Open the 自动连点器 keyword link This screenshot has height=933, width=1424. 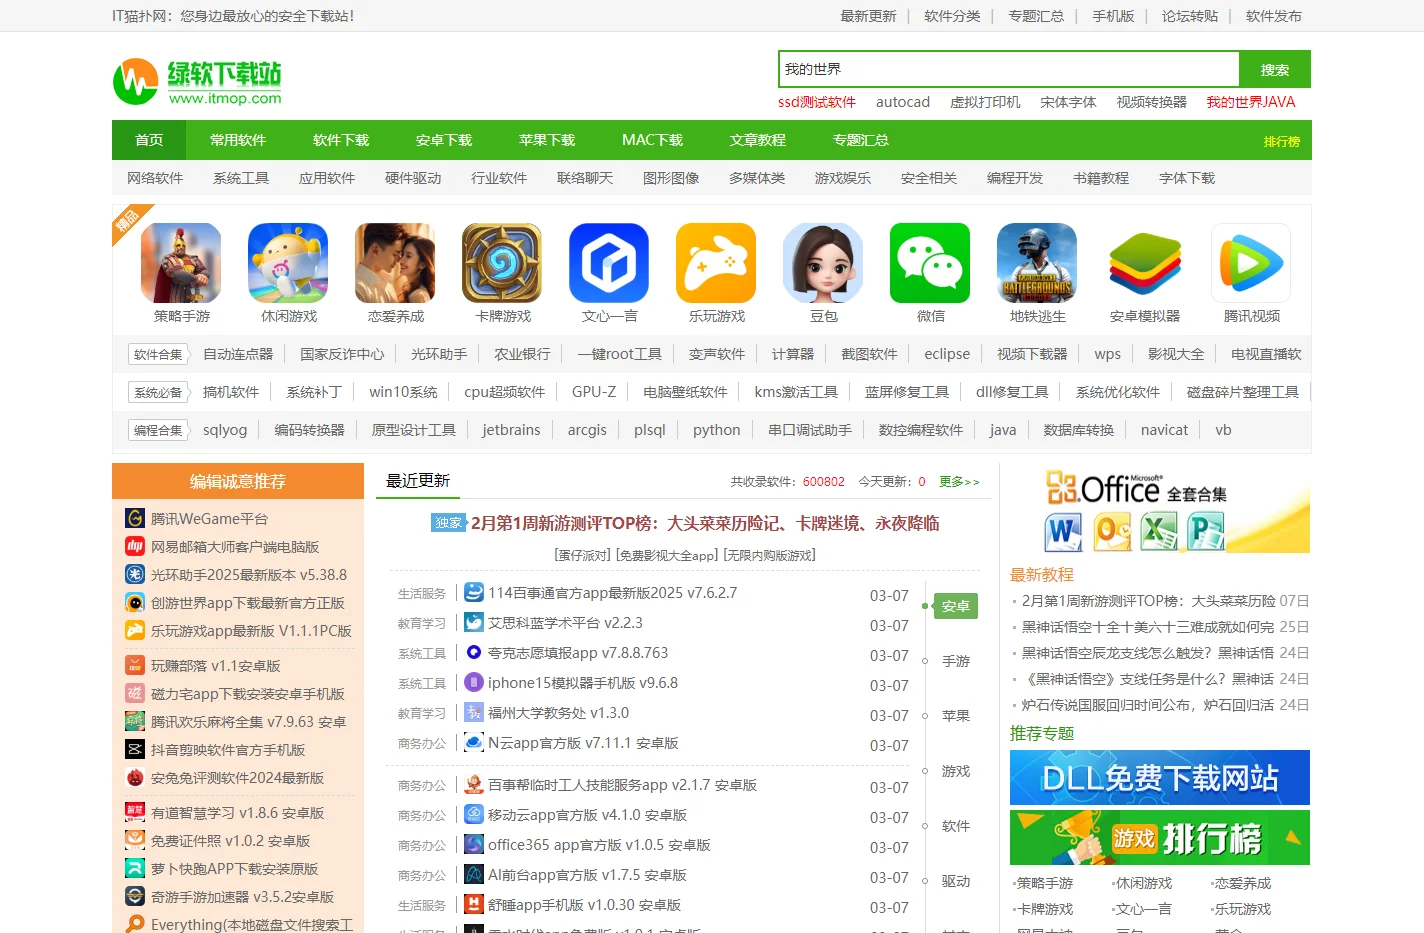238,354
